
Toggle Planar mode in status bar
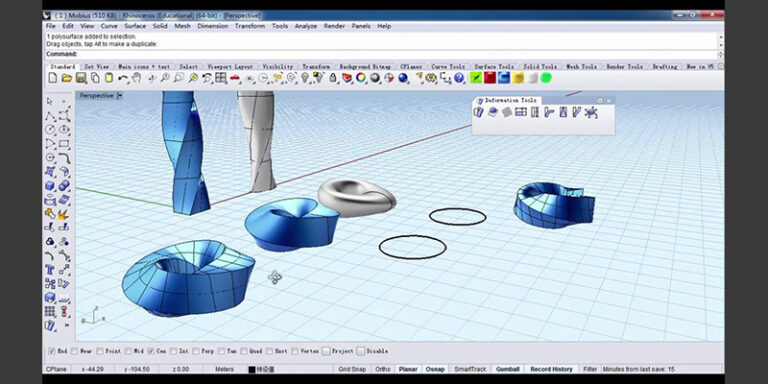point(408,369)
